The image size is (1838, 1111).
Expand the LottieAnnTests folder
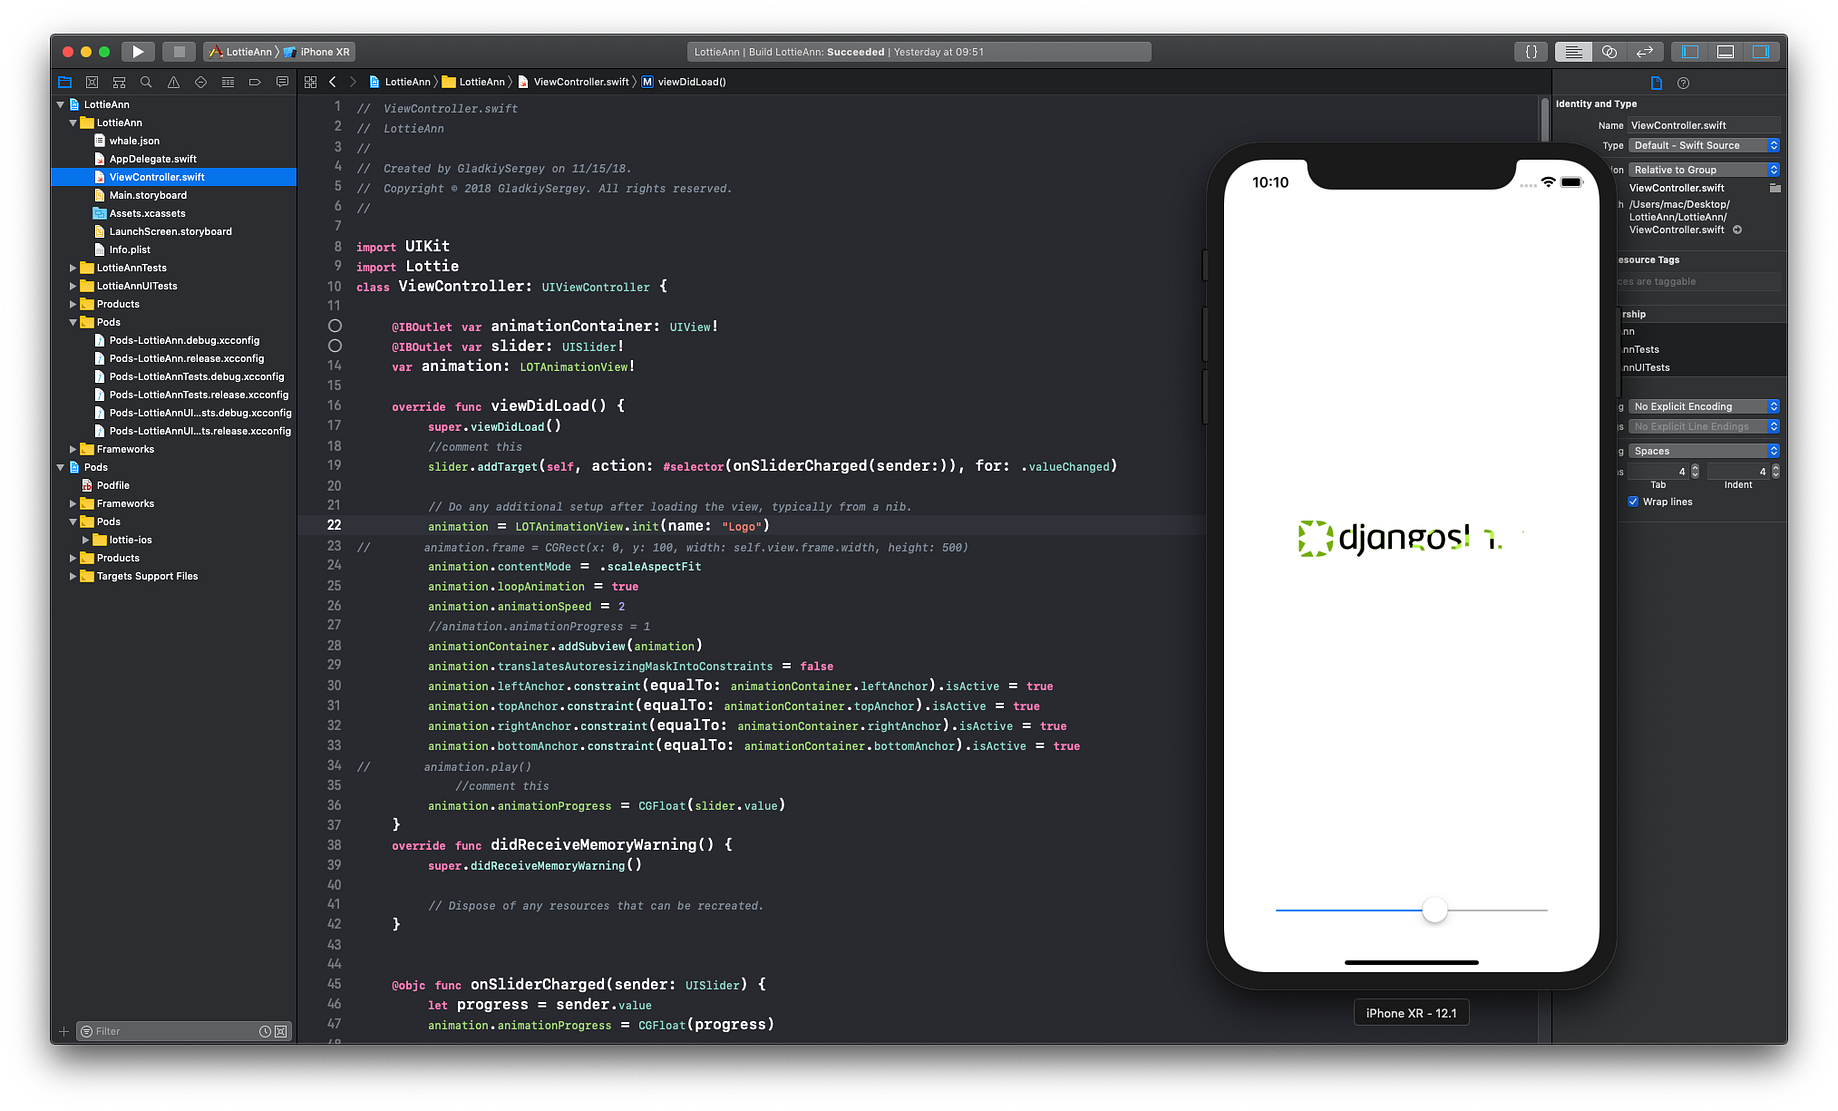coord(71,267)
